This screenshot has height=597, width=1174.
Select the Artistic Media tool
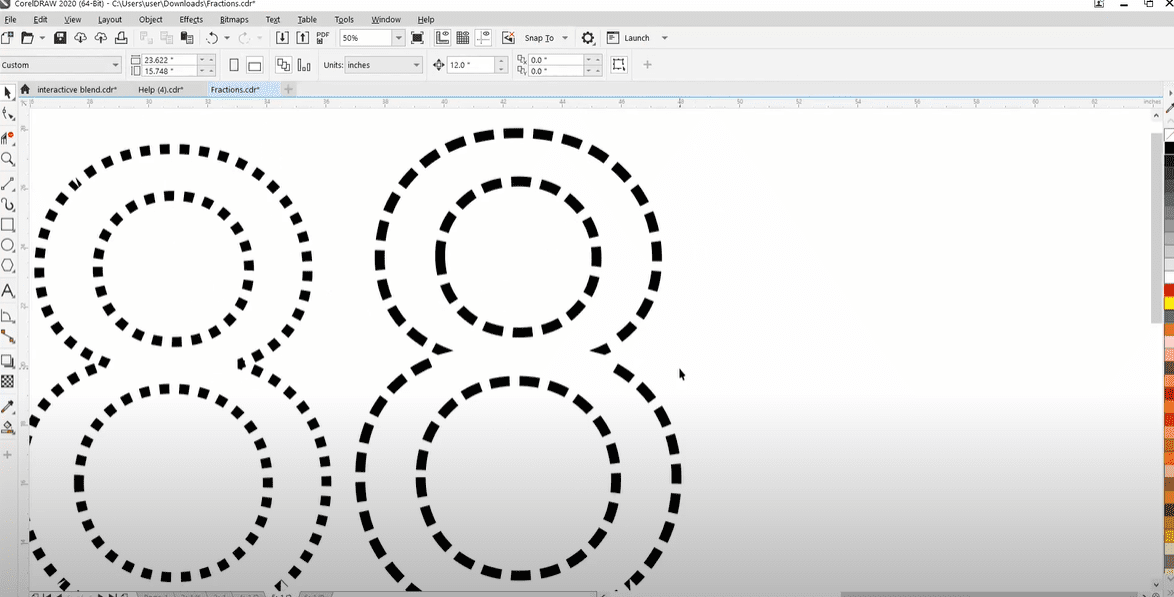coord(7,204)
